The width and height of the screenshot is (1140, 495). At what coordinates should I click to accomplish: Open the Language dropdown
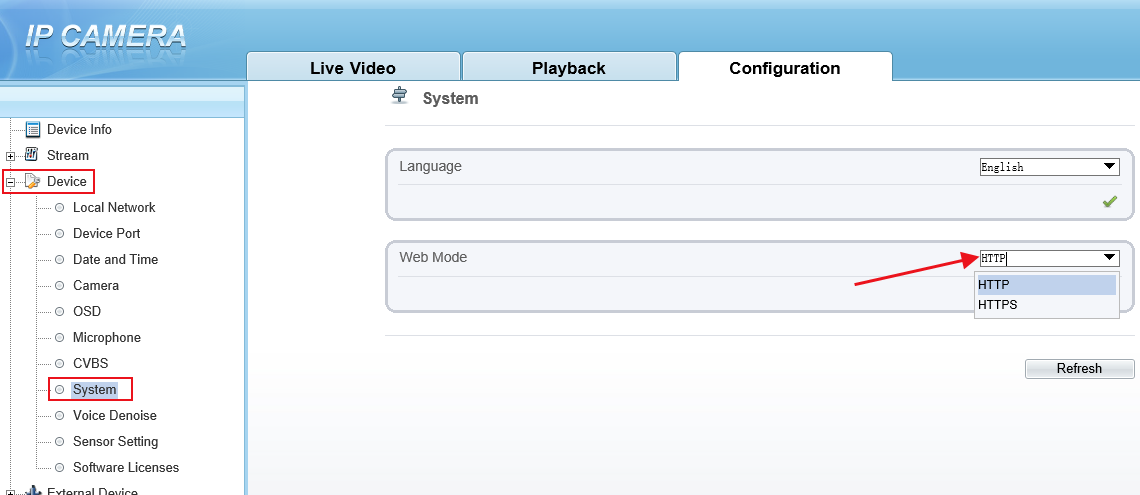[1049, 166]
